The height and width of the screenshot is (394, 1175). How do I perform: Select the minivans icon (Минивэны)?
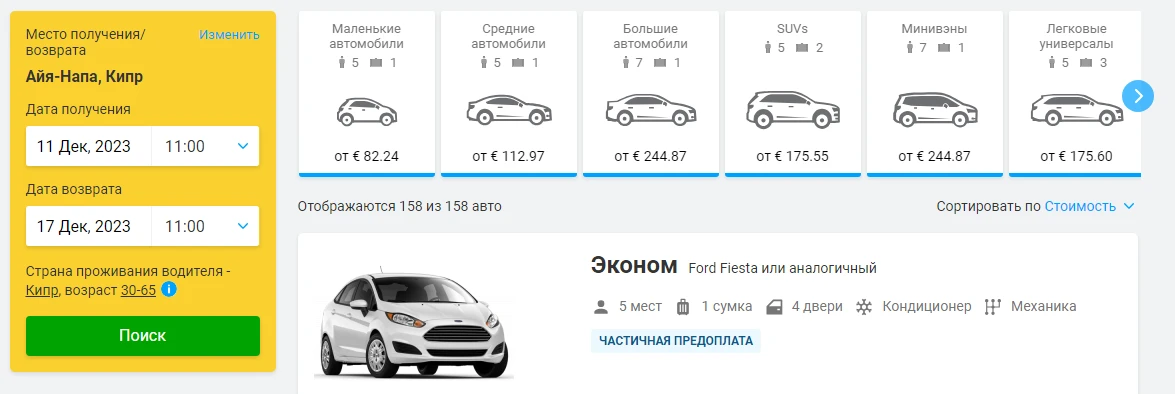[934, 109]
